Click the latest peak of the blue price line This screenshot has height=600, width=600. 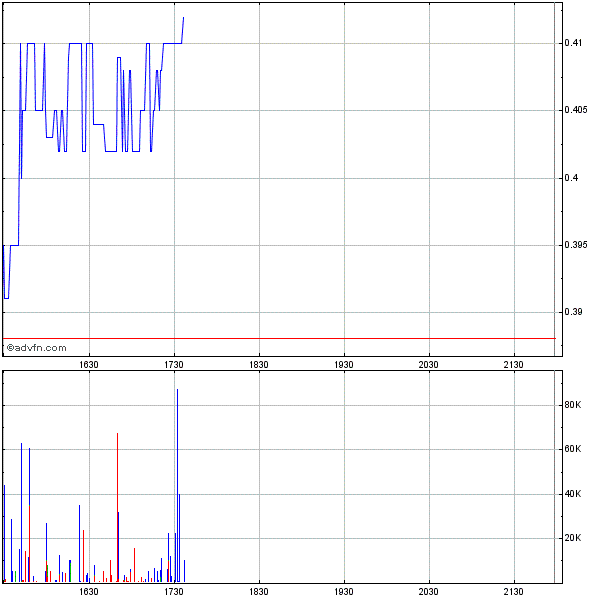click(x=183, y=18)
